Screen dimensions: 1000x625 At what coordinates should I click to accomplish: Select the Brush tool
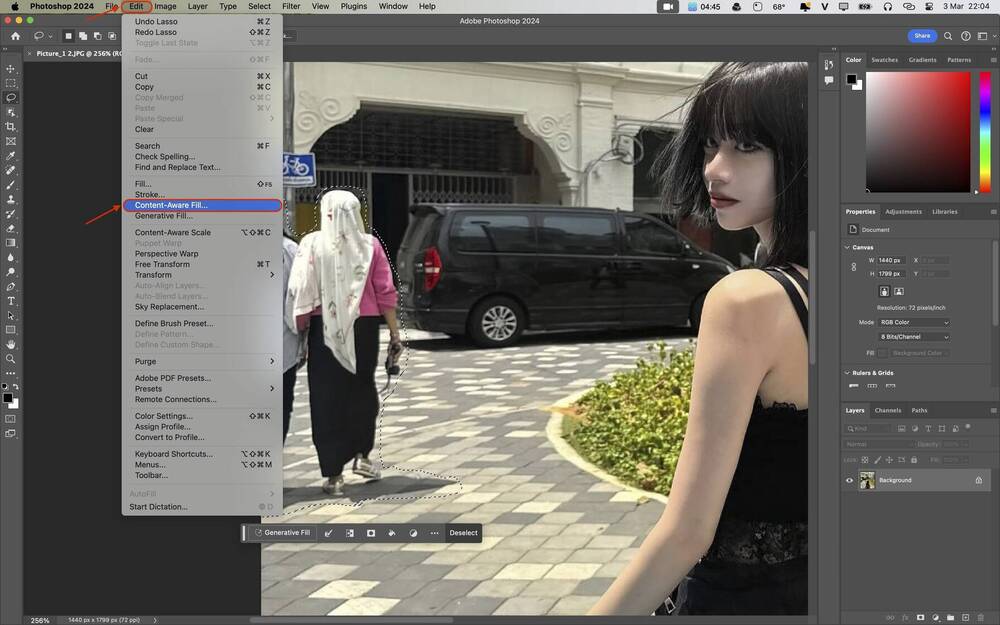pos(10,185)
